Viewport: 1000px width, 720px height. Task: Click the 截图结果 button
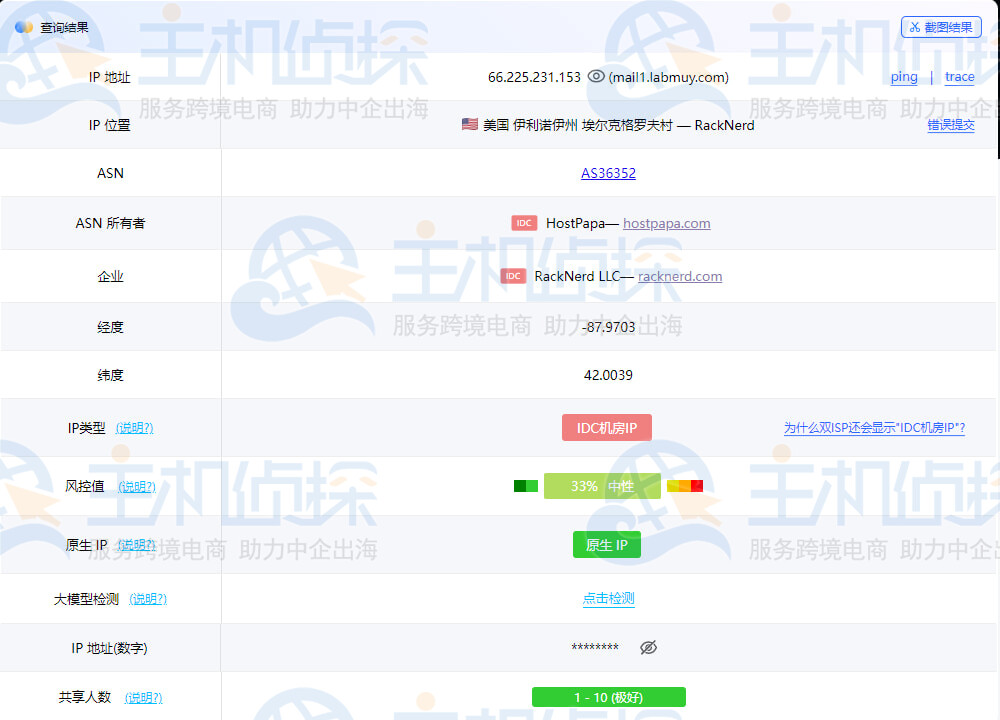(x=941, y=26)
